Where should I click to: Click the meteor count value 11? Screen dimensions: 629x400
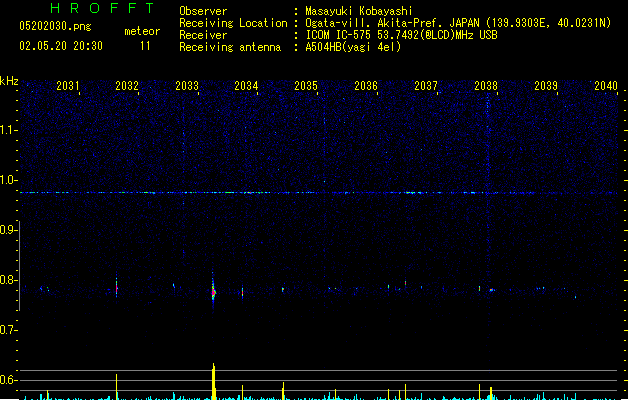coord(145,46)
